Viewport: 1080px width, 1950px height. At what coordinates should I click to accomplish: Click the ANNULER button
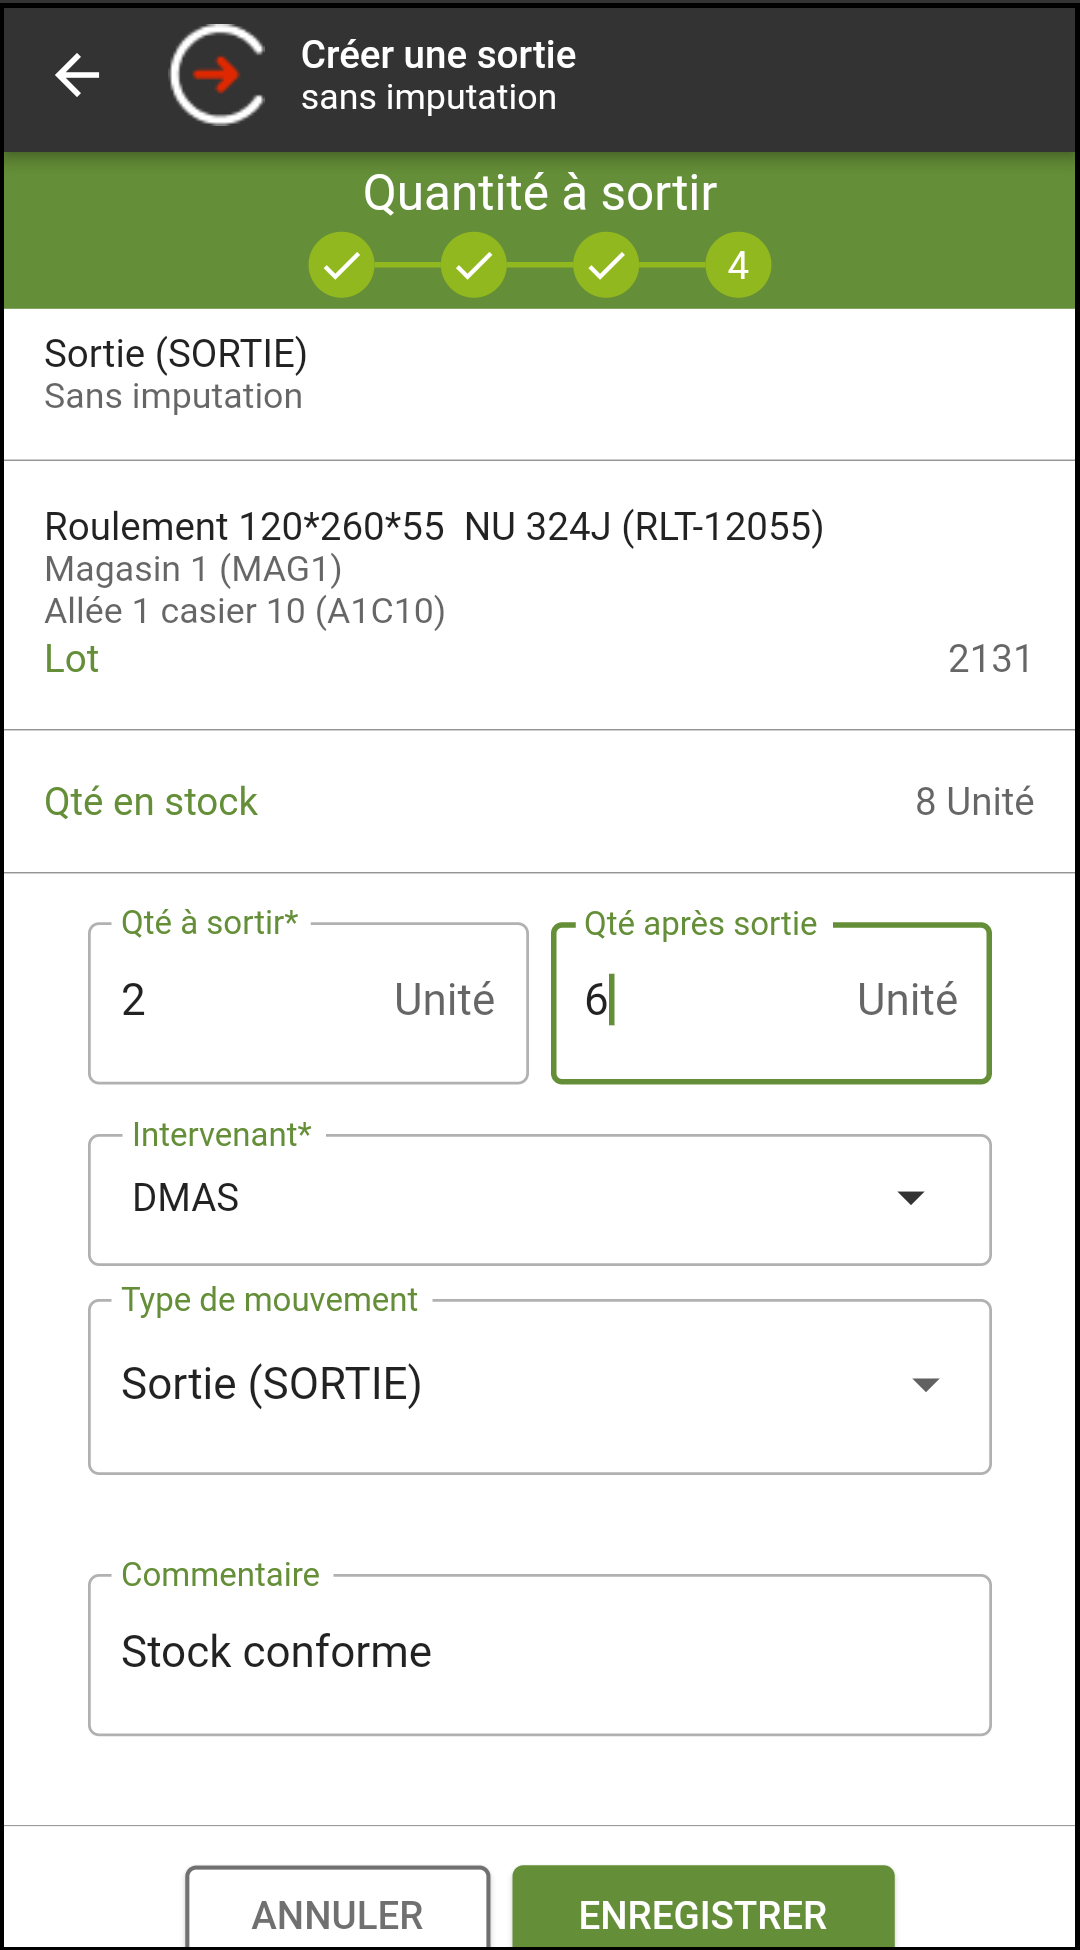(338, 1908)
